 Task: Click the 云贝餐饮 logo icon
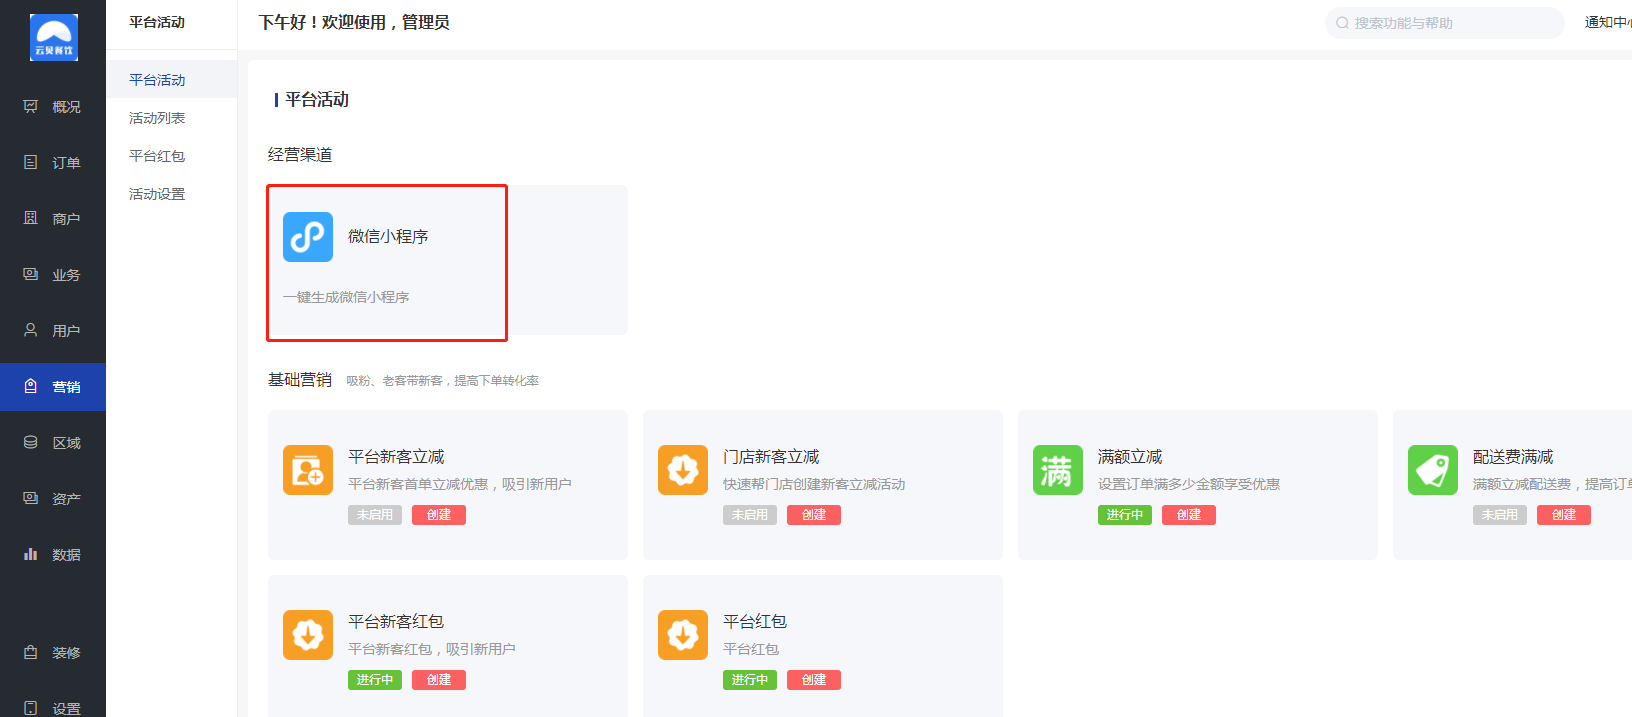pos(54,38)
